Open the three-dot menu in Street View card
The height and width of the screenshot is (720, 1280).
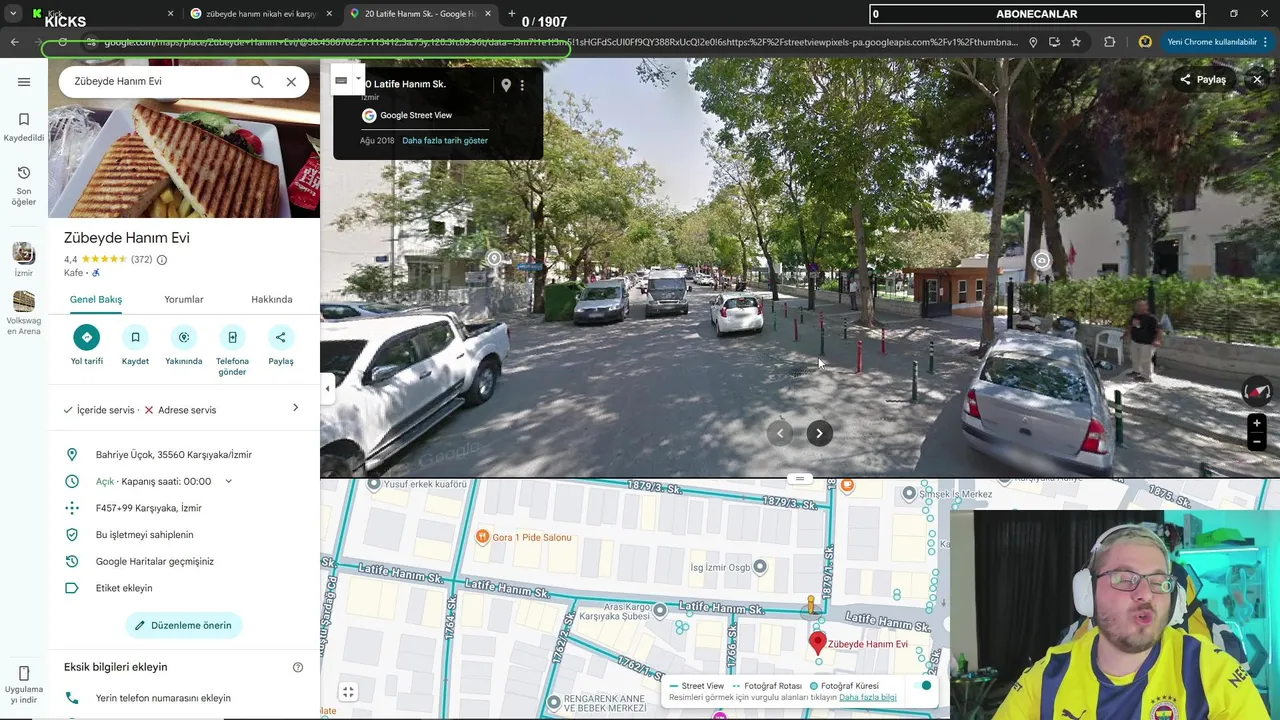521,86
